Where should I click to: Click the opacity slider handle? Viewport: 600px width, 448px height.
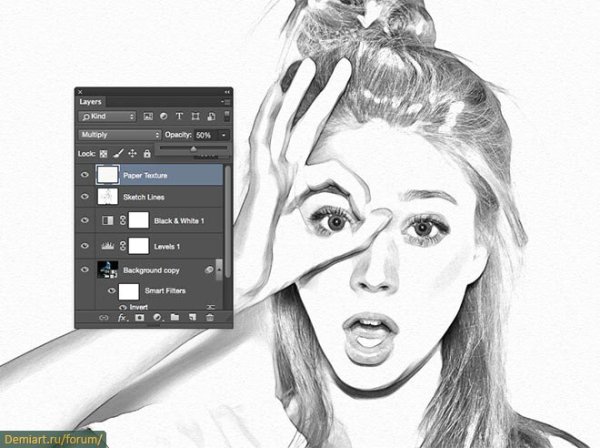pos(193,148)
